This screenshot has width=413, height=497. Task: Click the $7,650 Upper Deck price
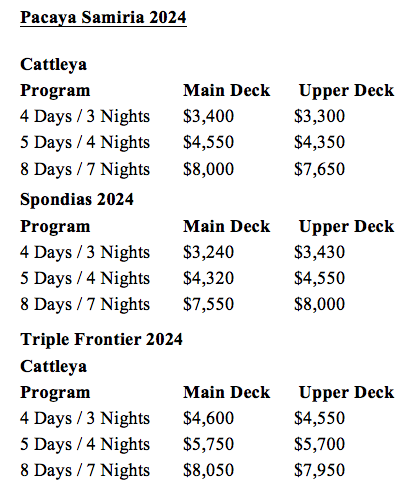tap(319, 169)
